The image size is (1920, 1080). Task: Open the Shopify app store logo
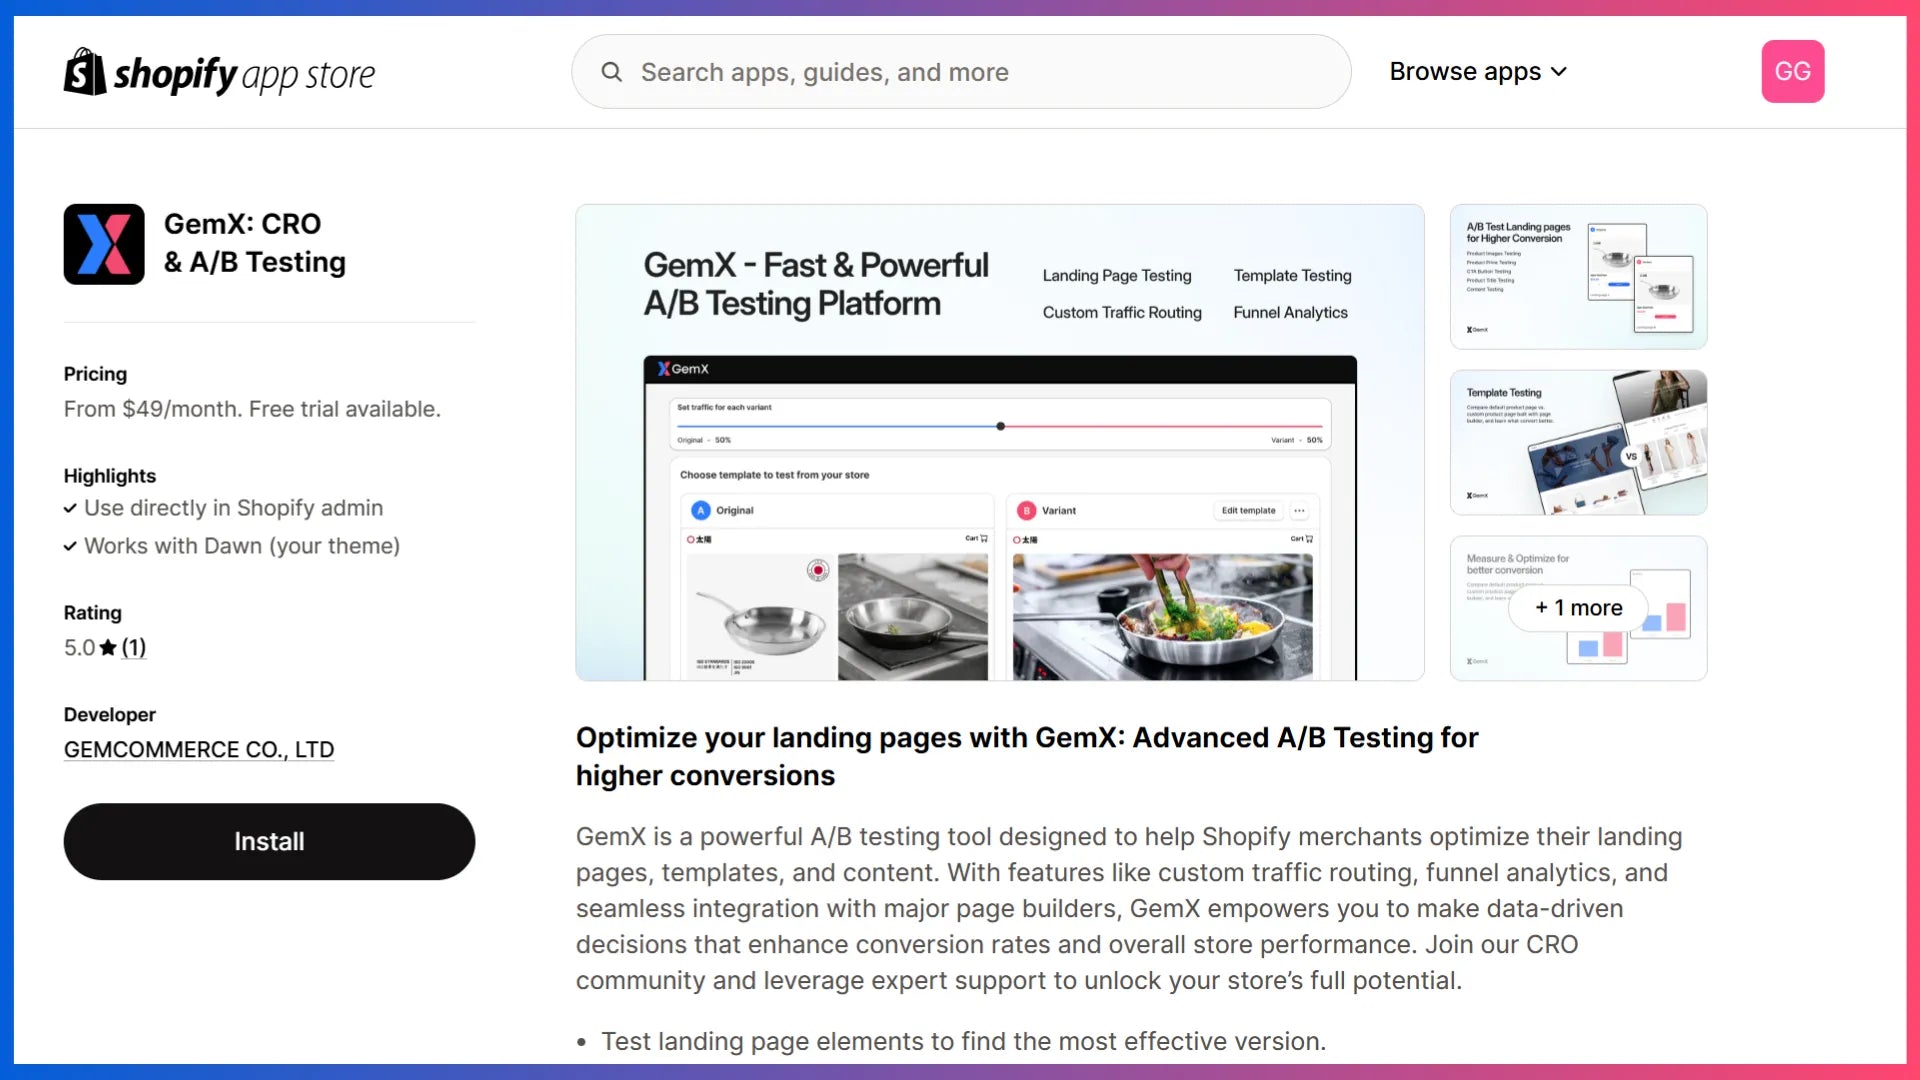pos(219,72)
